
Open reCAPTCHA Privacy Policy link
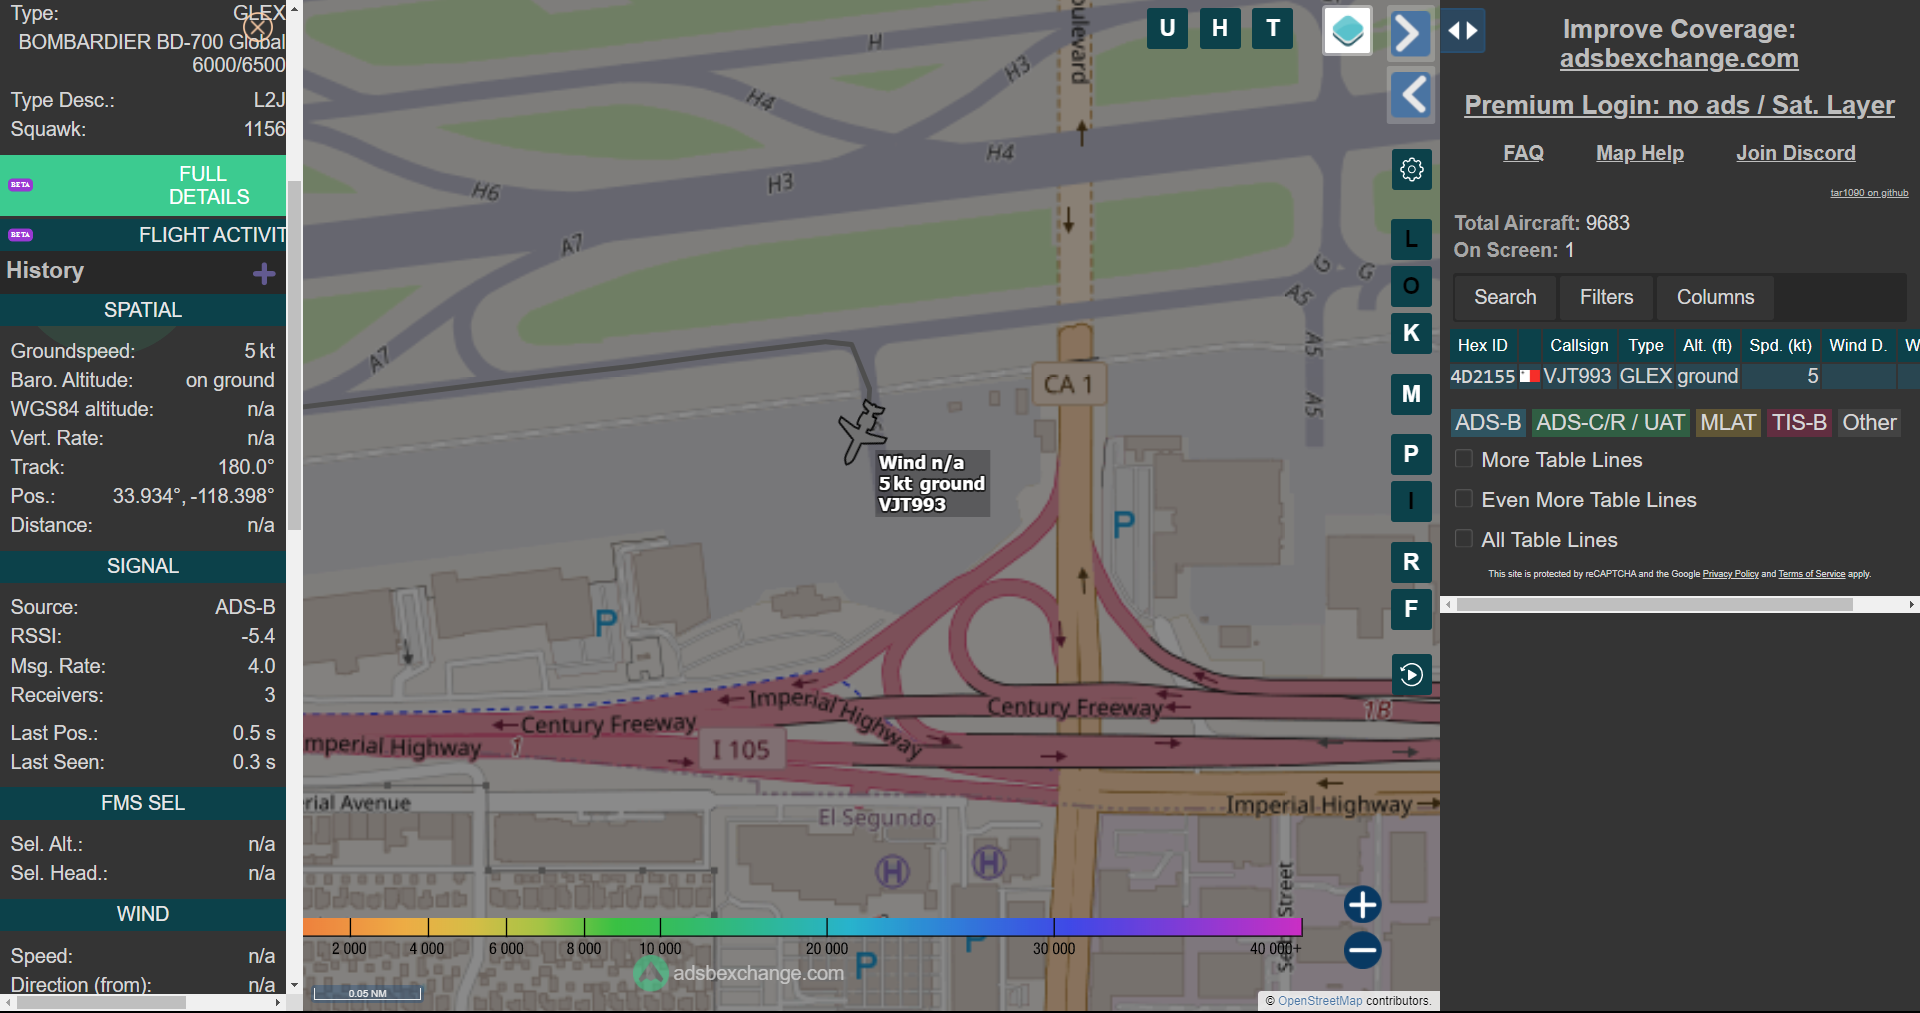click(x=1730, y=574)
